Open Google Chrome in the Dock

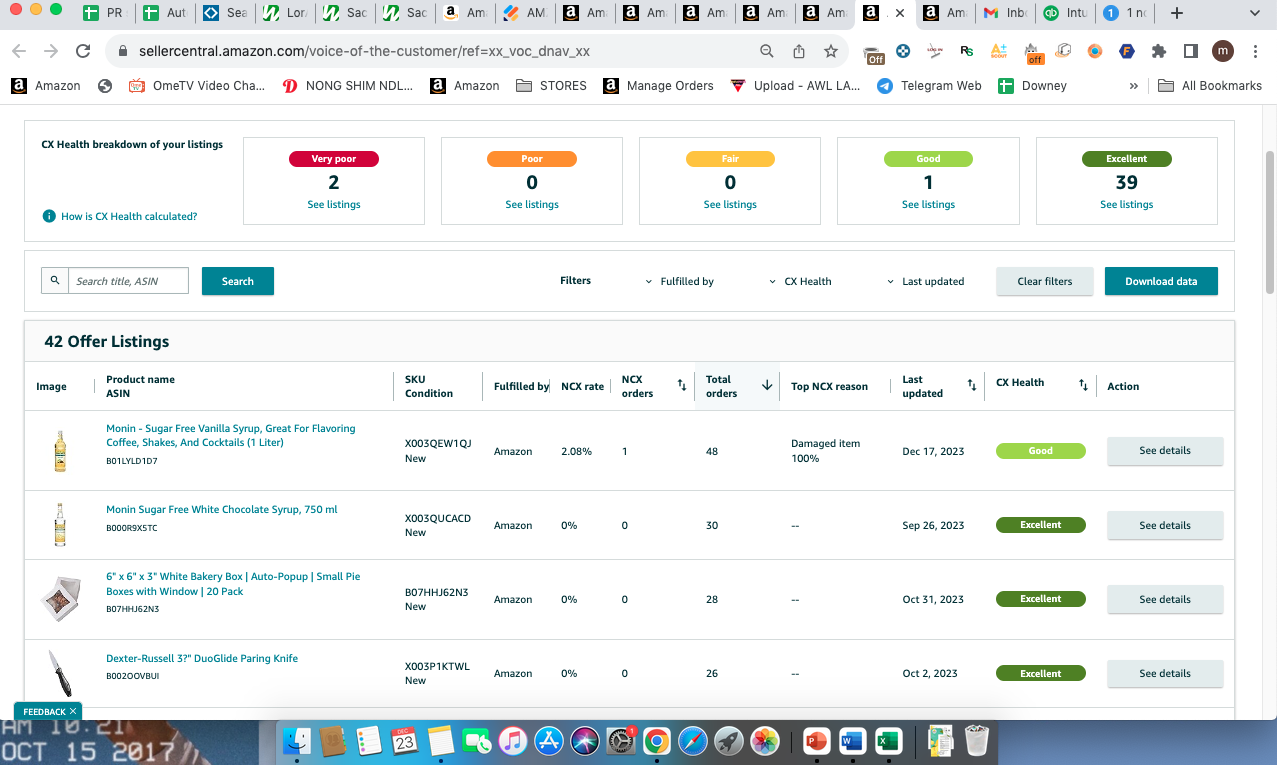coord(656,741)
